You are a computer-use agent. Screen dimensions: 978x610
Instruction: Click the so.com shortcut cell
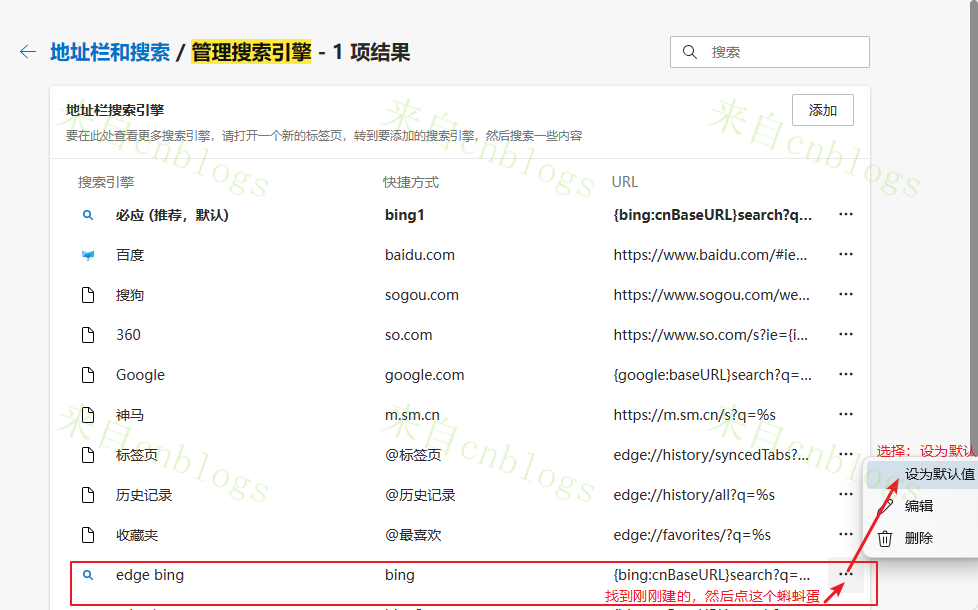point(409,335)
